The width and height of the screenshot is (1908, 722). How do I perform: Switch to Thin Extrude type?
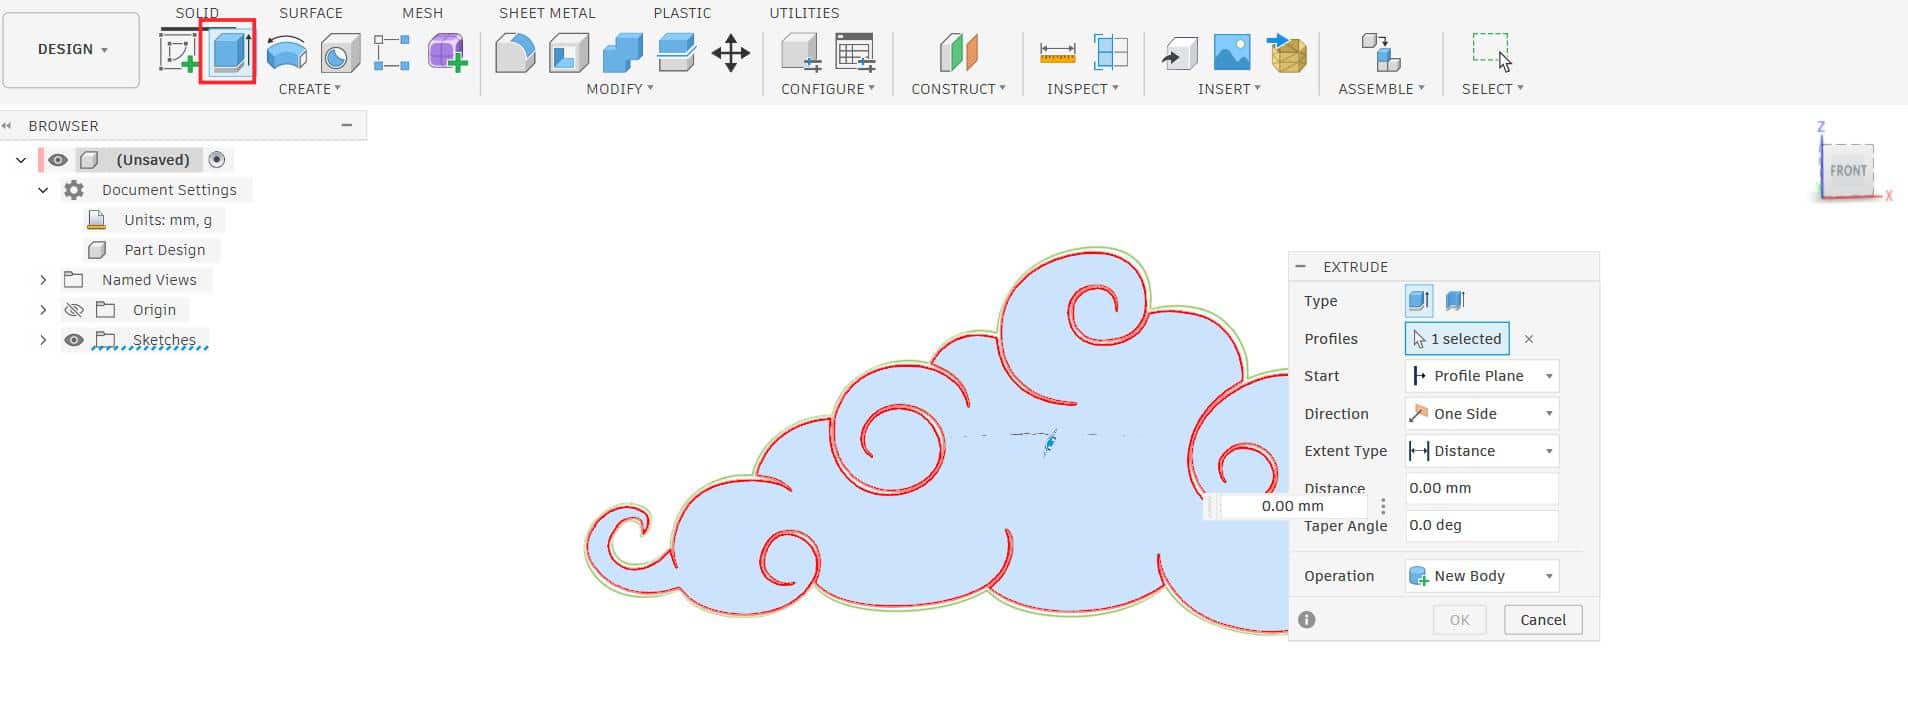tap(1455, 301)
